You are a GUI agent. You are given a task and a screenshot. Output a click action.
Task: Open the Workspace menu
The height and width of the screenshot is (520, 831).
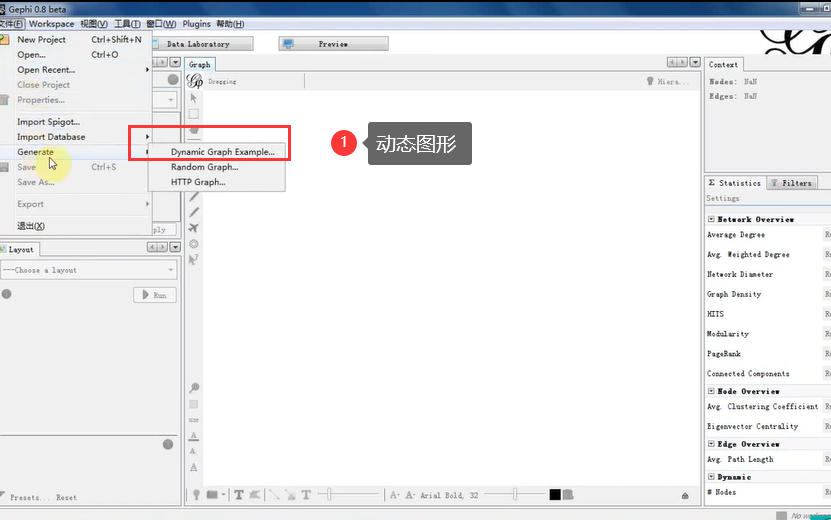pyautogui.click(x=51, y=24)
